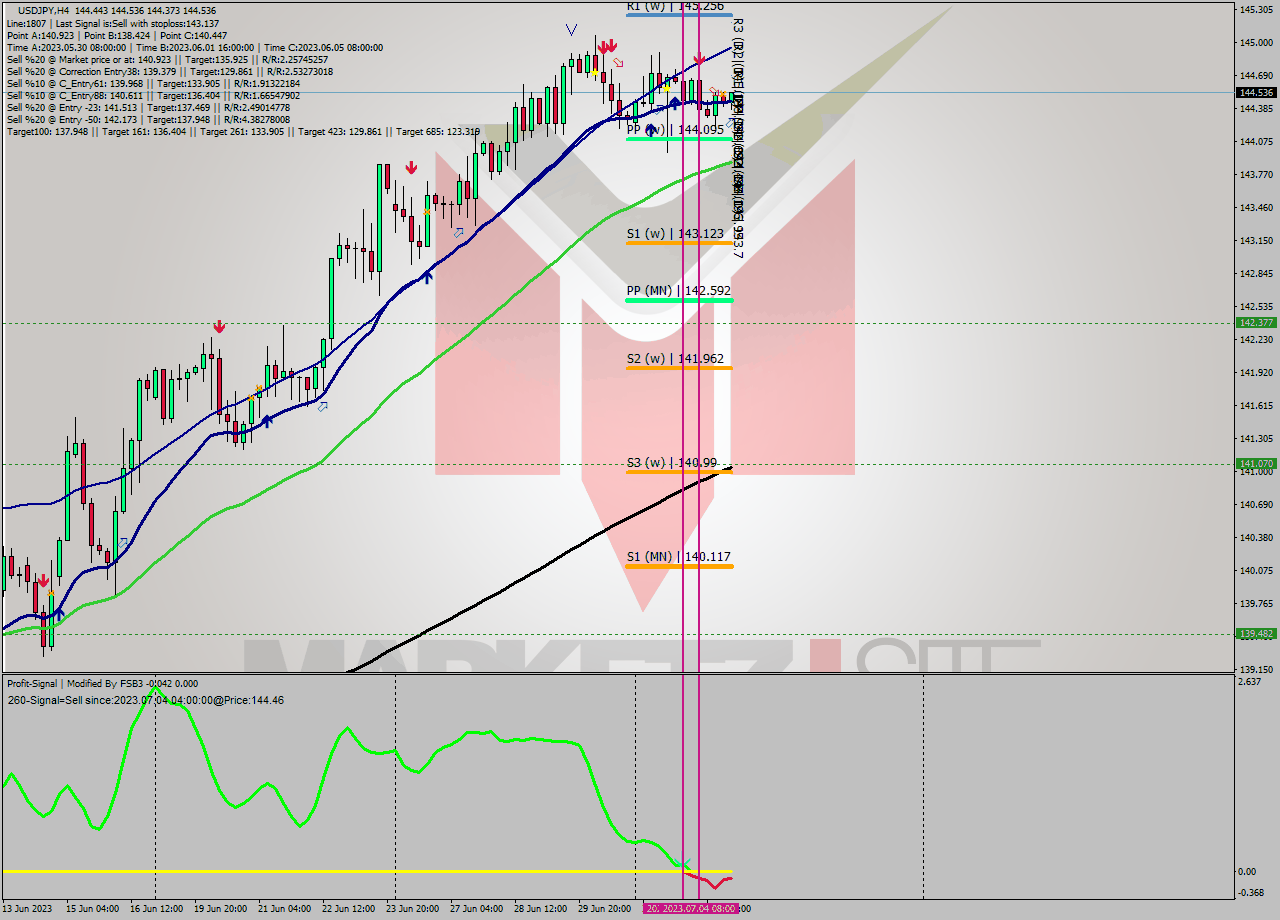Image resolution: width=1280 pixels, height=920 pixels.
Task: Click the 'Sell %10 @ C_Entry61' line
Action: [153, 83]
